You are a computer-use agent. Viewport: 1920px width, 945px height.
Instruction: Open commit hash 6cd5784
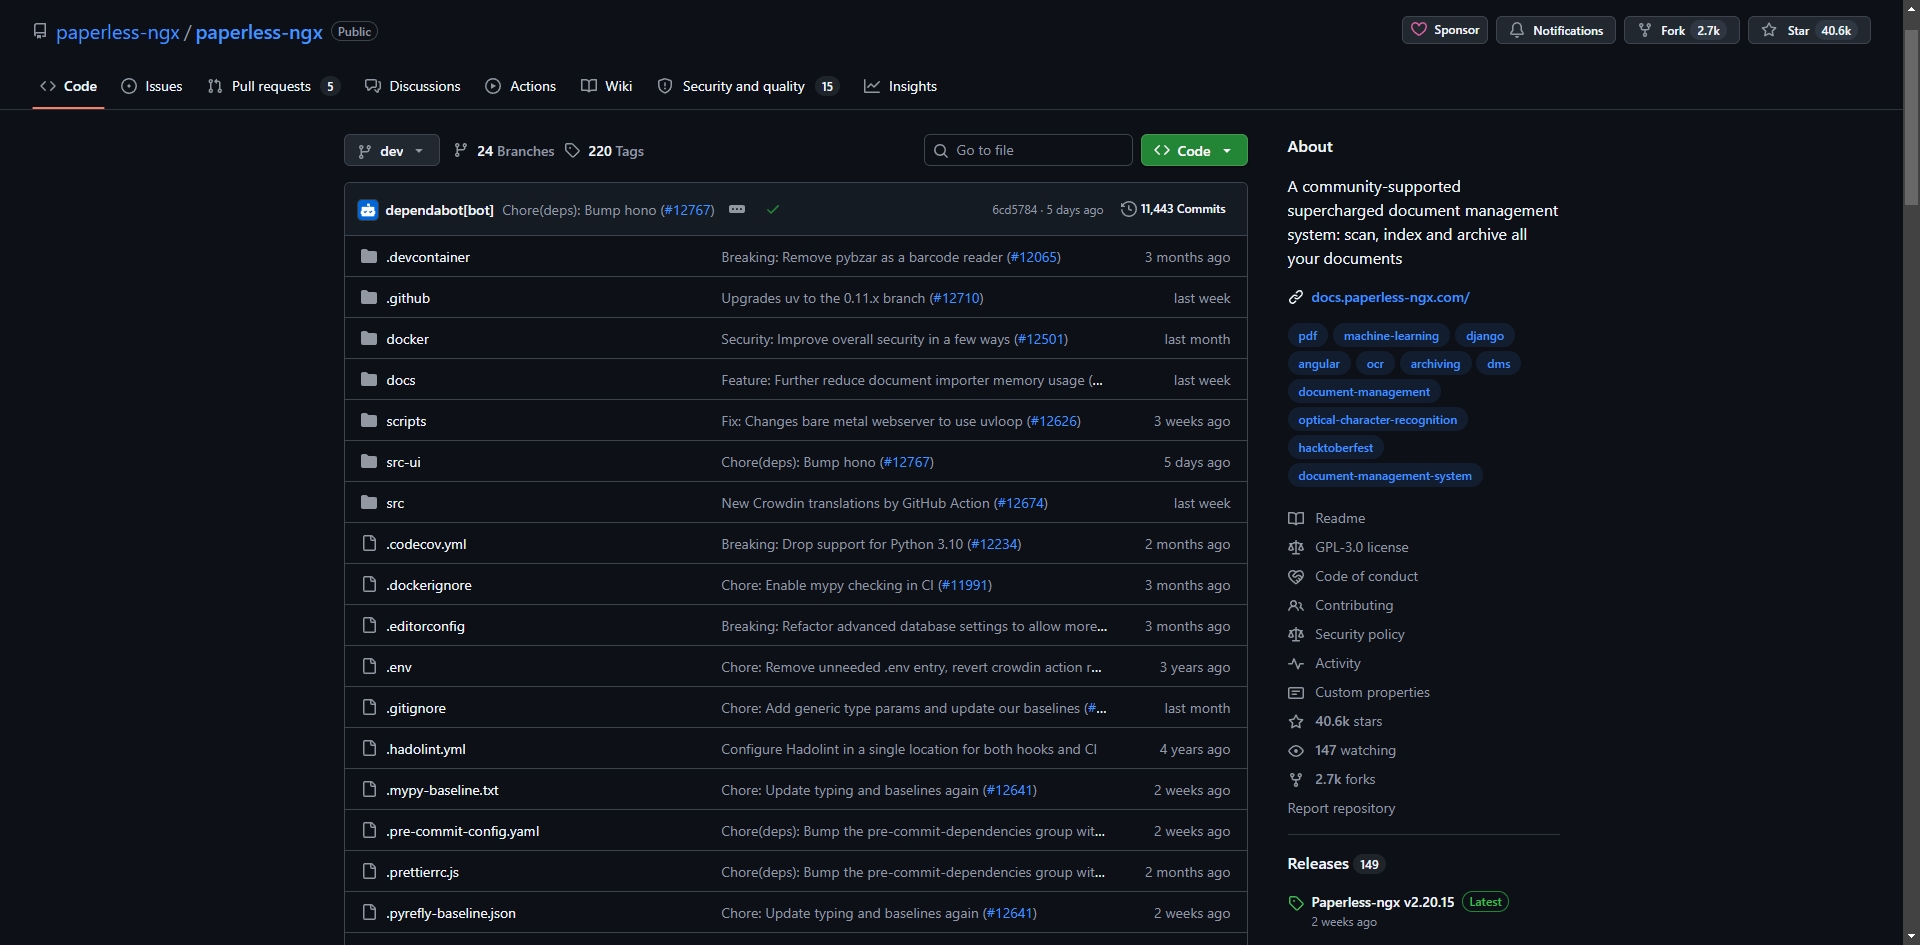point(1014,210)
